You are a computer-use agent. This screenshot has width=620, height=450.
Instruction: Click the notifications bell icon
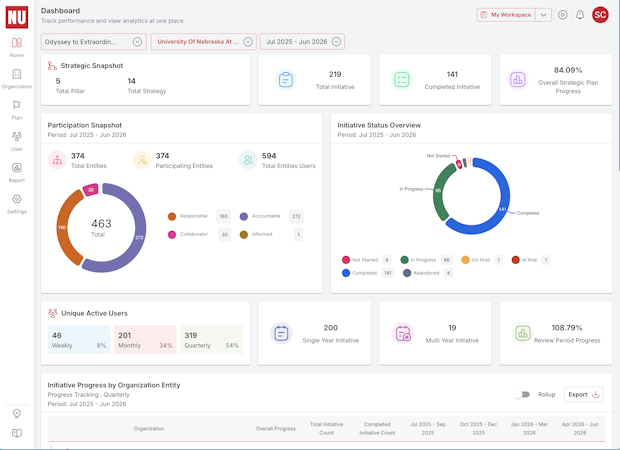coord(580,15)
